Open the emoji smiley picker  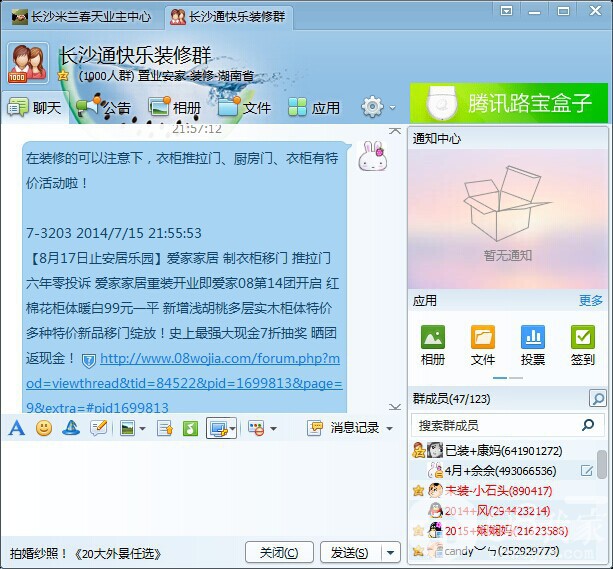pyautogui.click(x=44, y=428)
